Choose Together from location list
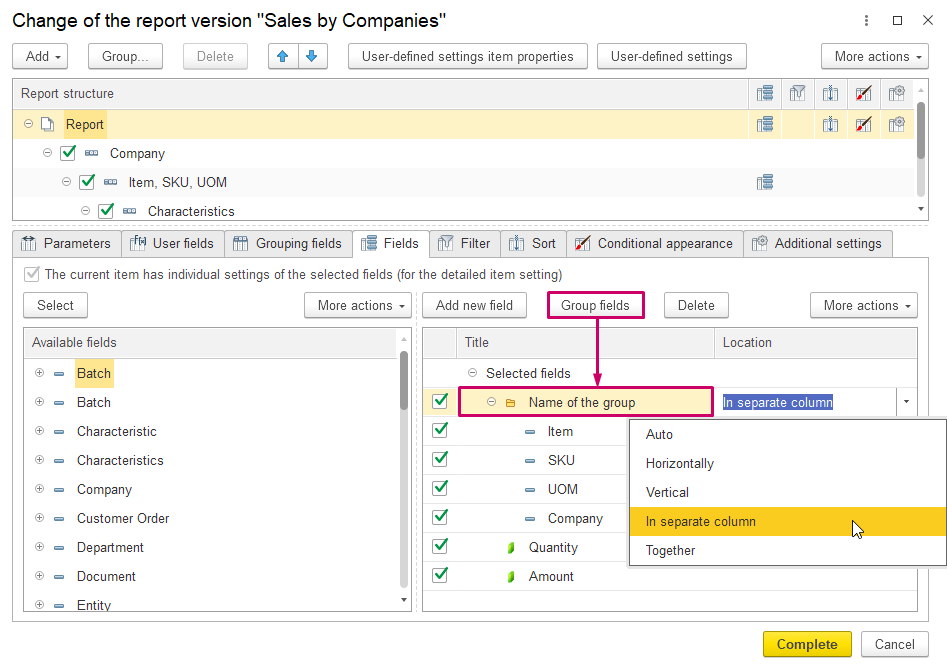 tap(788, 550)
